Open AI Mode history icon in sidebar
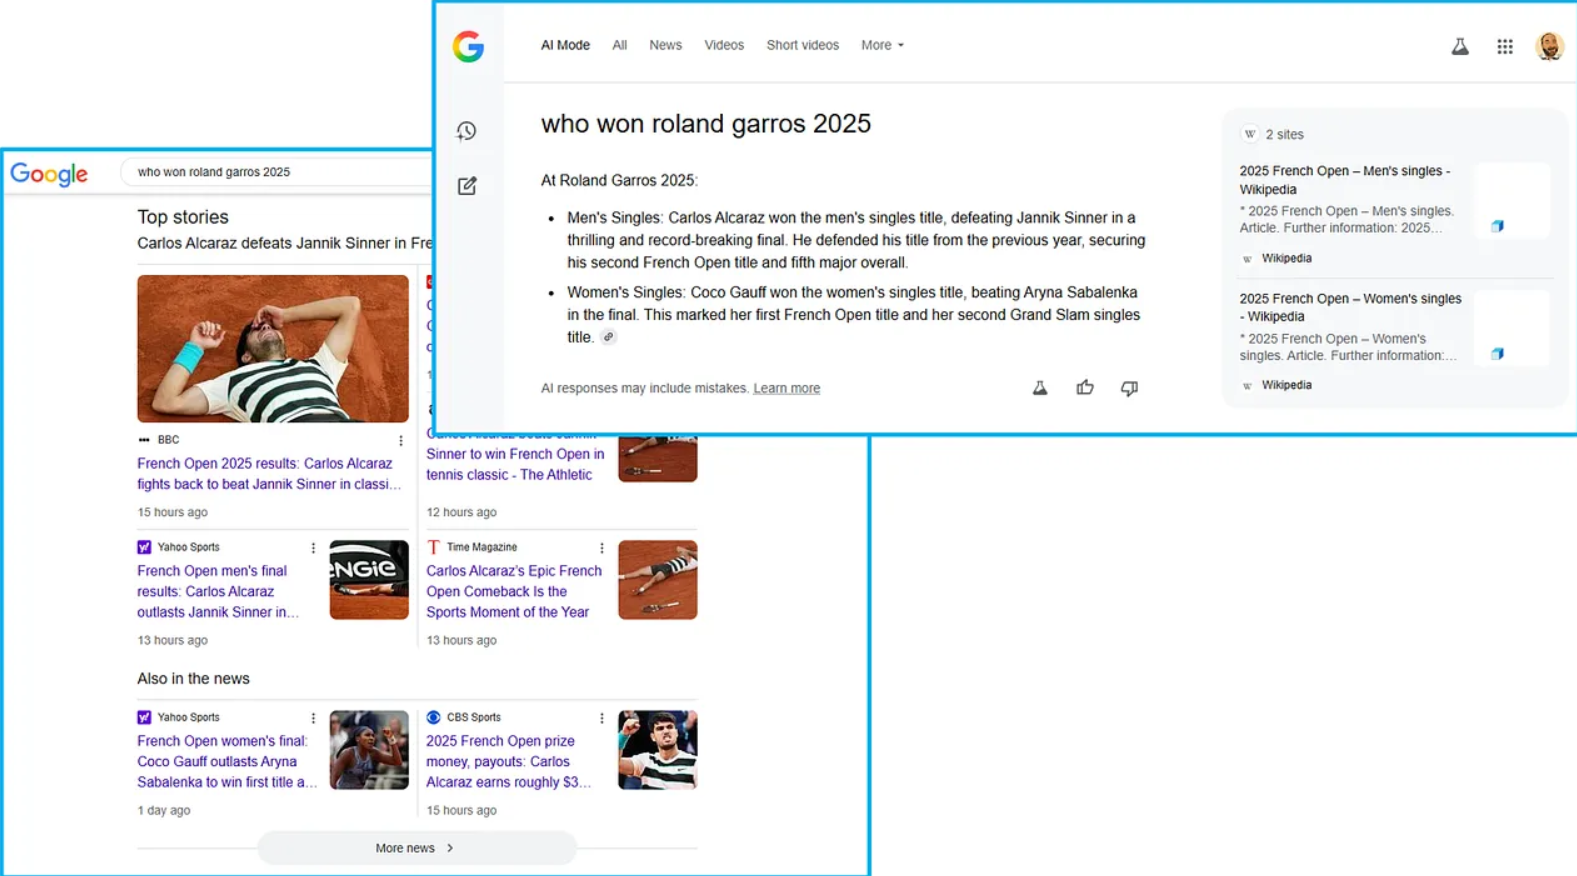 466,131
